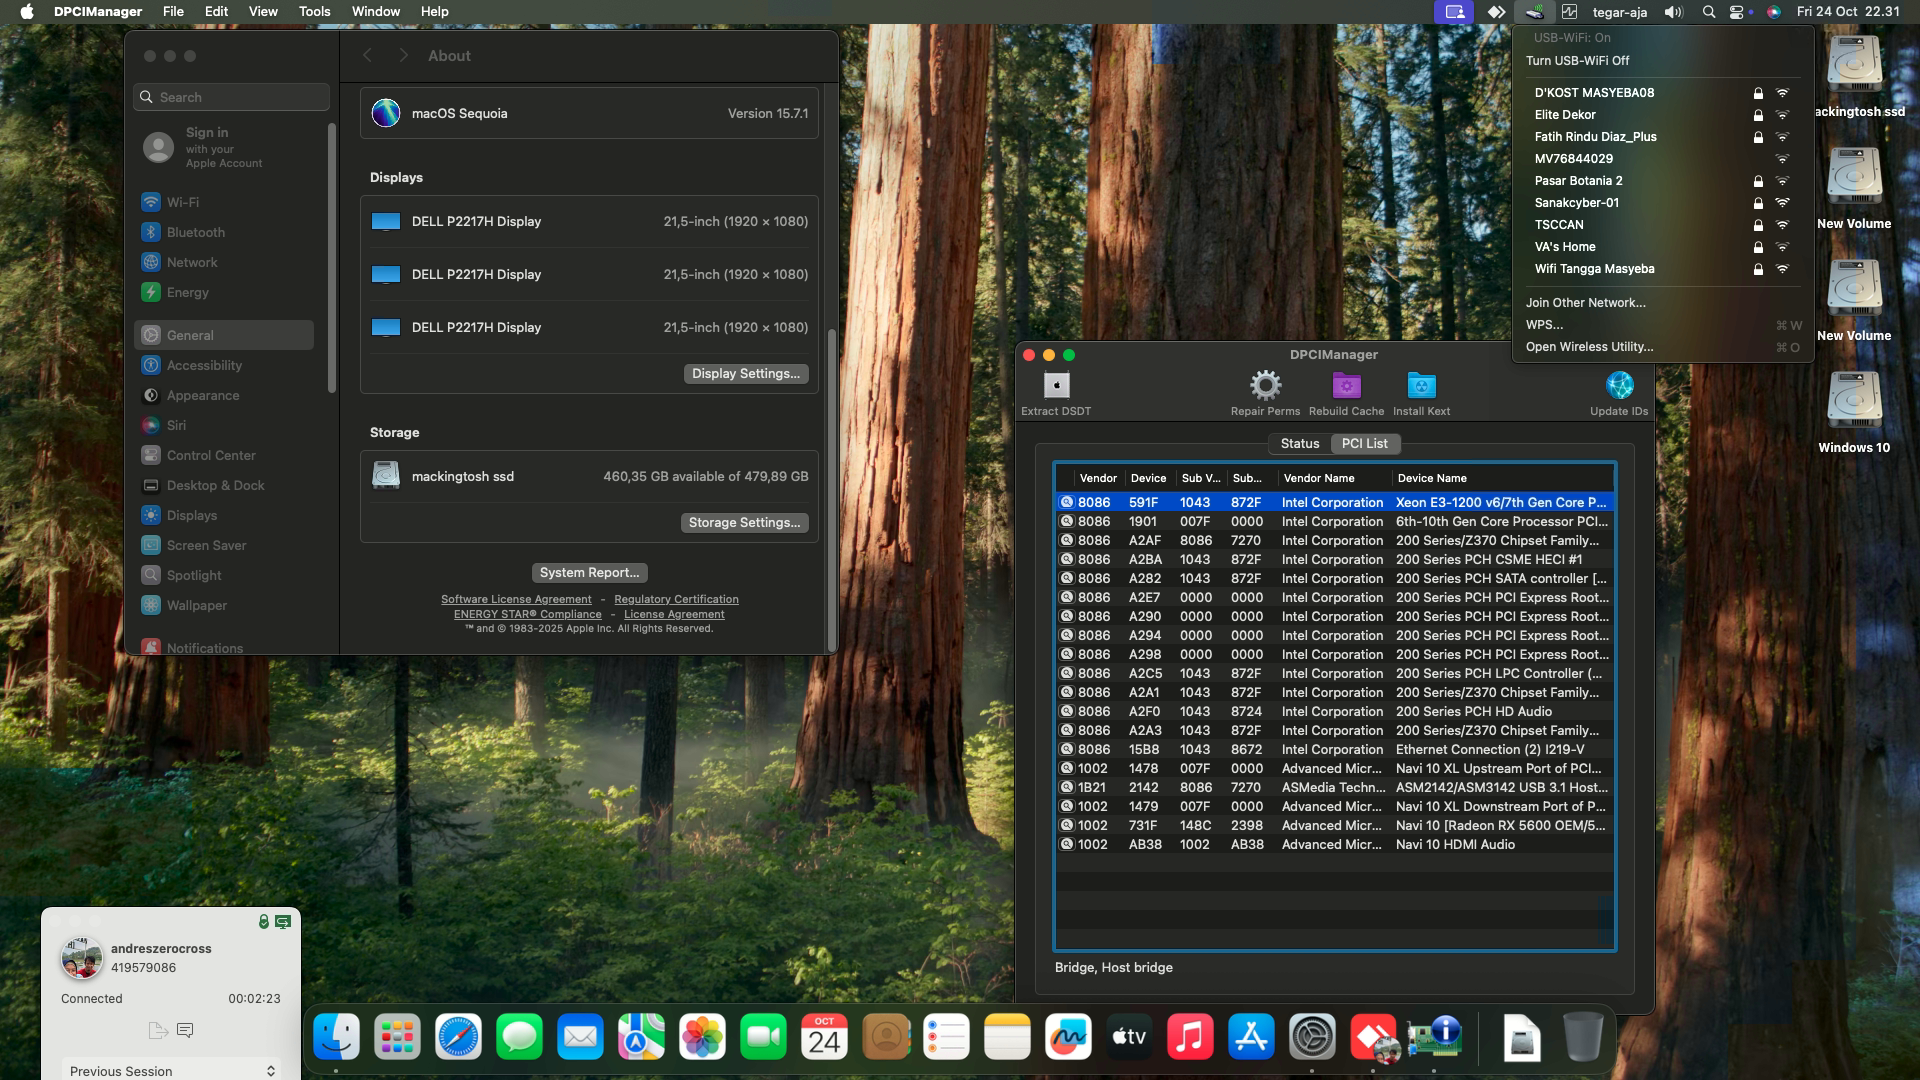Connect to the Sanakcyber-01 network

point(1663,203)
